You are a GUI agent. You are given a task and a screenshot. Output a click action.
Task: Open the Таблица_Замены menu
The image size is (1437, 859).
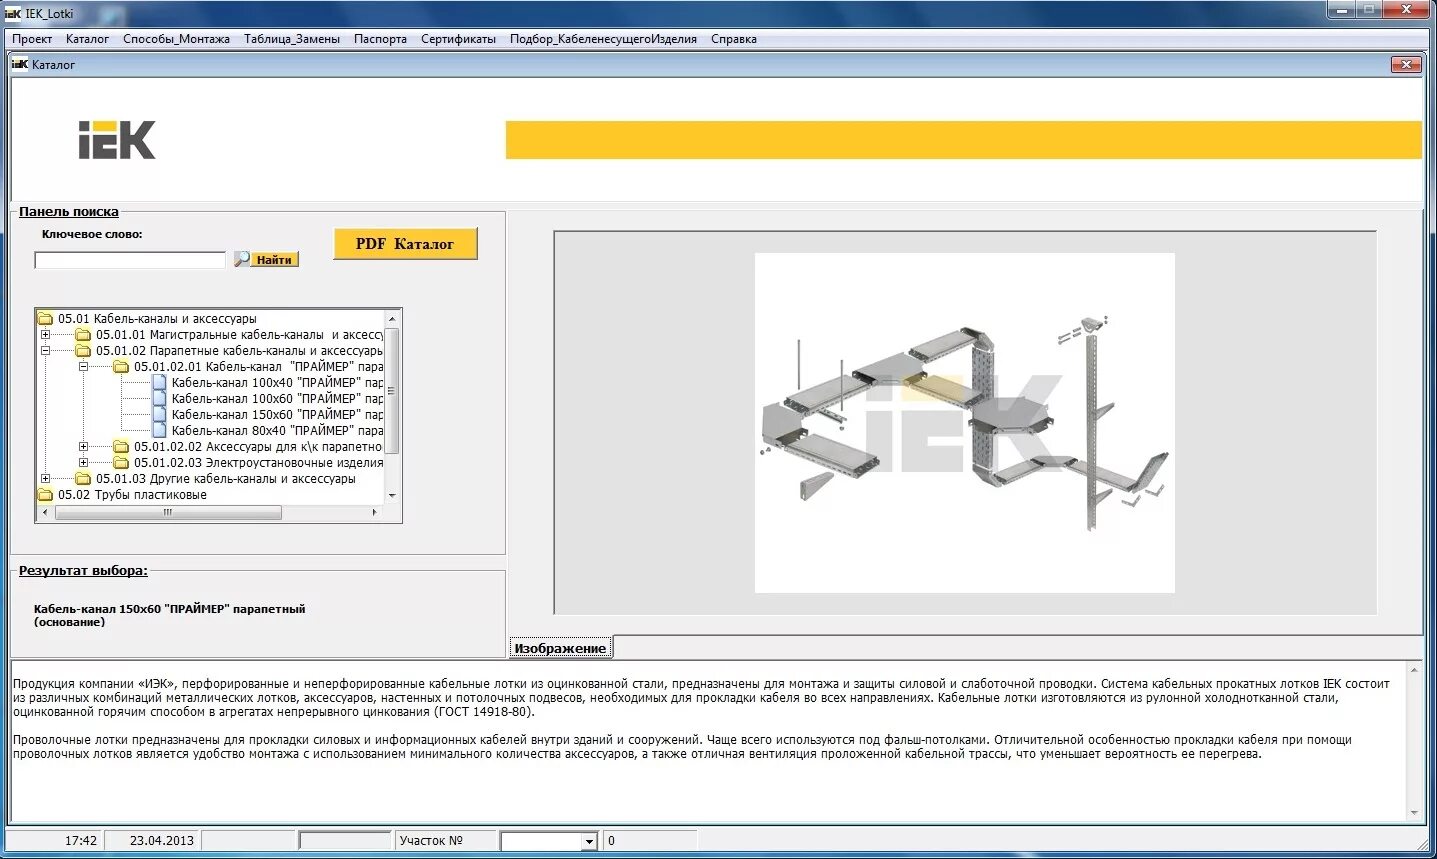click(292, 39)
